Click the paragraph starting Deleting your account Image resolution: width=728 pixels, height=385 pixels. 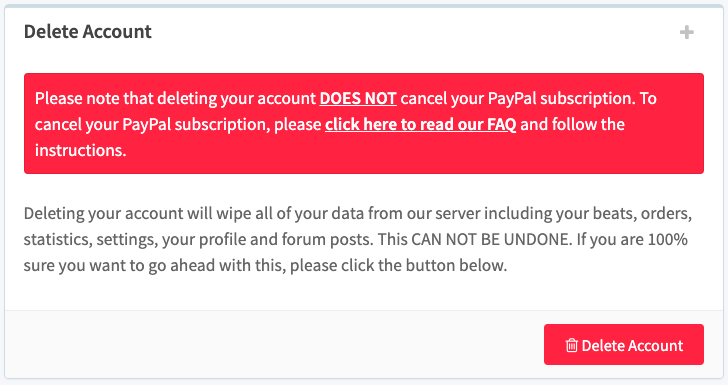coord(358,239)
